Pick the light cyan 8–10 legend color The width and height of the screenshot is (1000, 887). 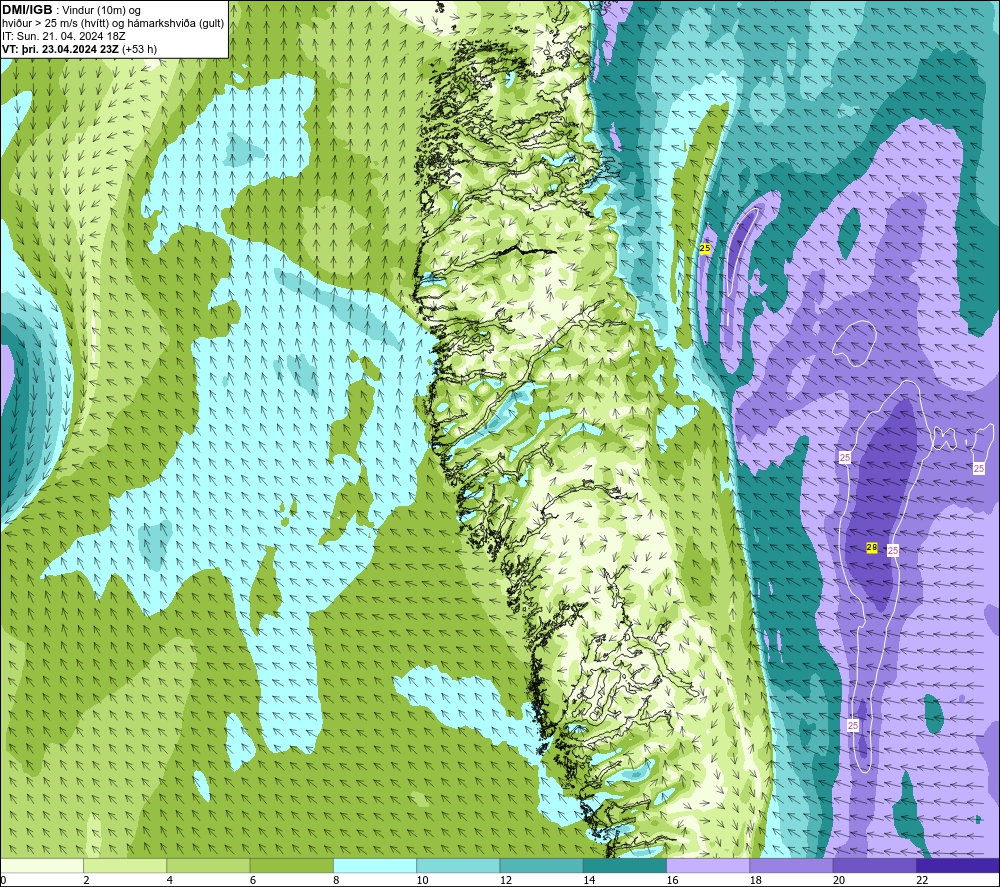375,865
